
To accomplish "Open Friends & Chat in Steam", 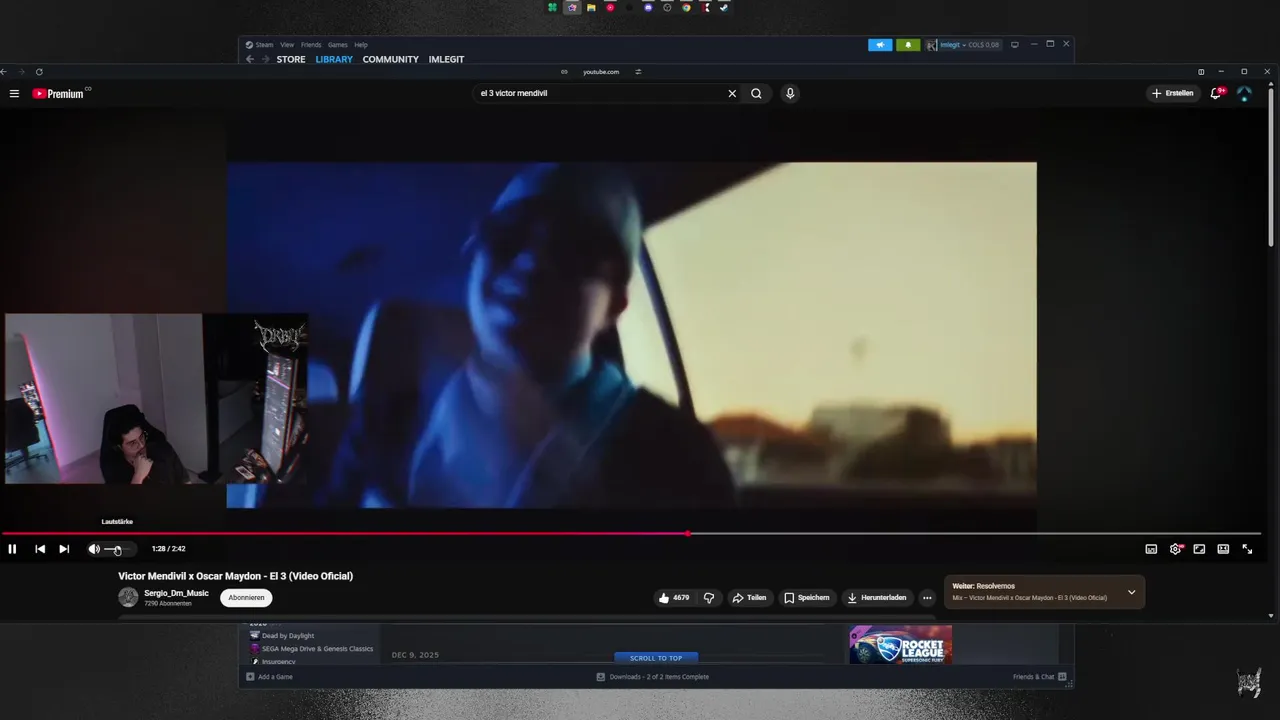I will pos(1040,677).
